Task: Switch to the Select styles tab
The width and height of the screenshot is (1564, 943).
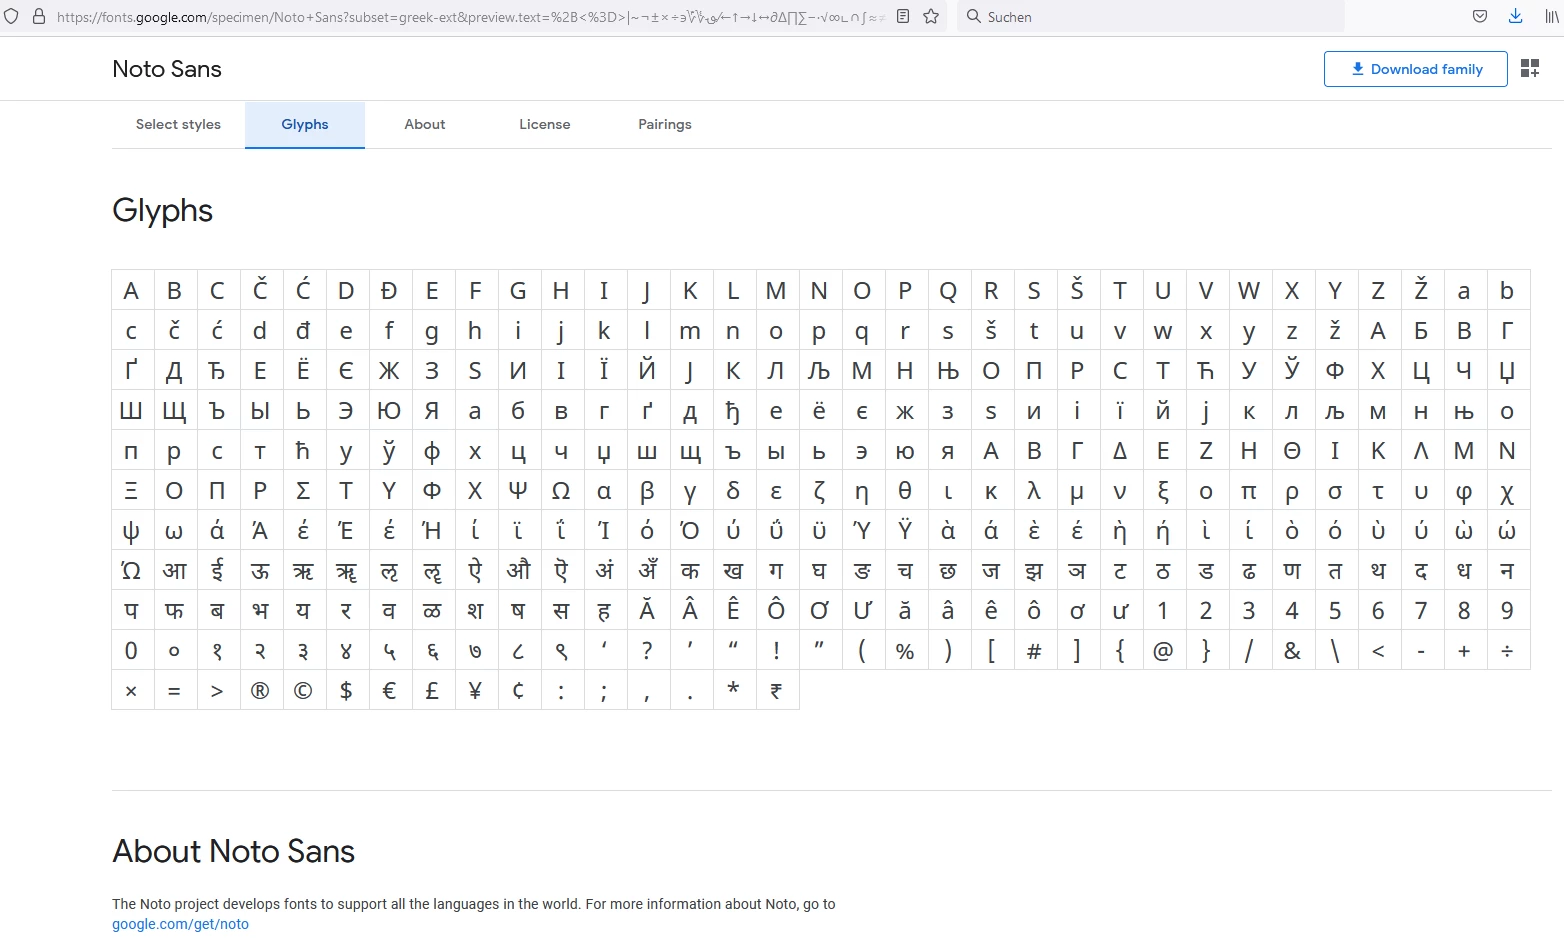Action: pyautogui.click(x=178, y=124)
